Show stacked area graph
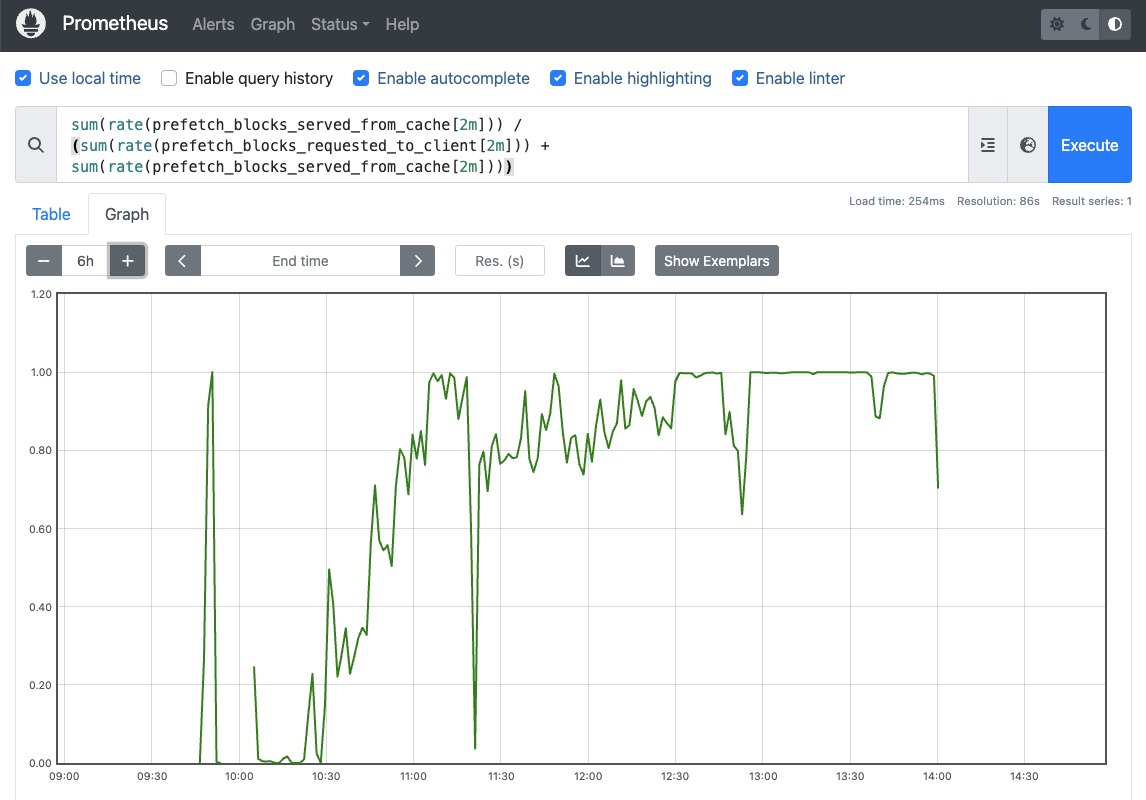 click(x=618, y=261)
